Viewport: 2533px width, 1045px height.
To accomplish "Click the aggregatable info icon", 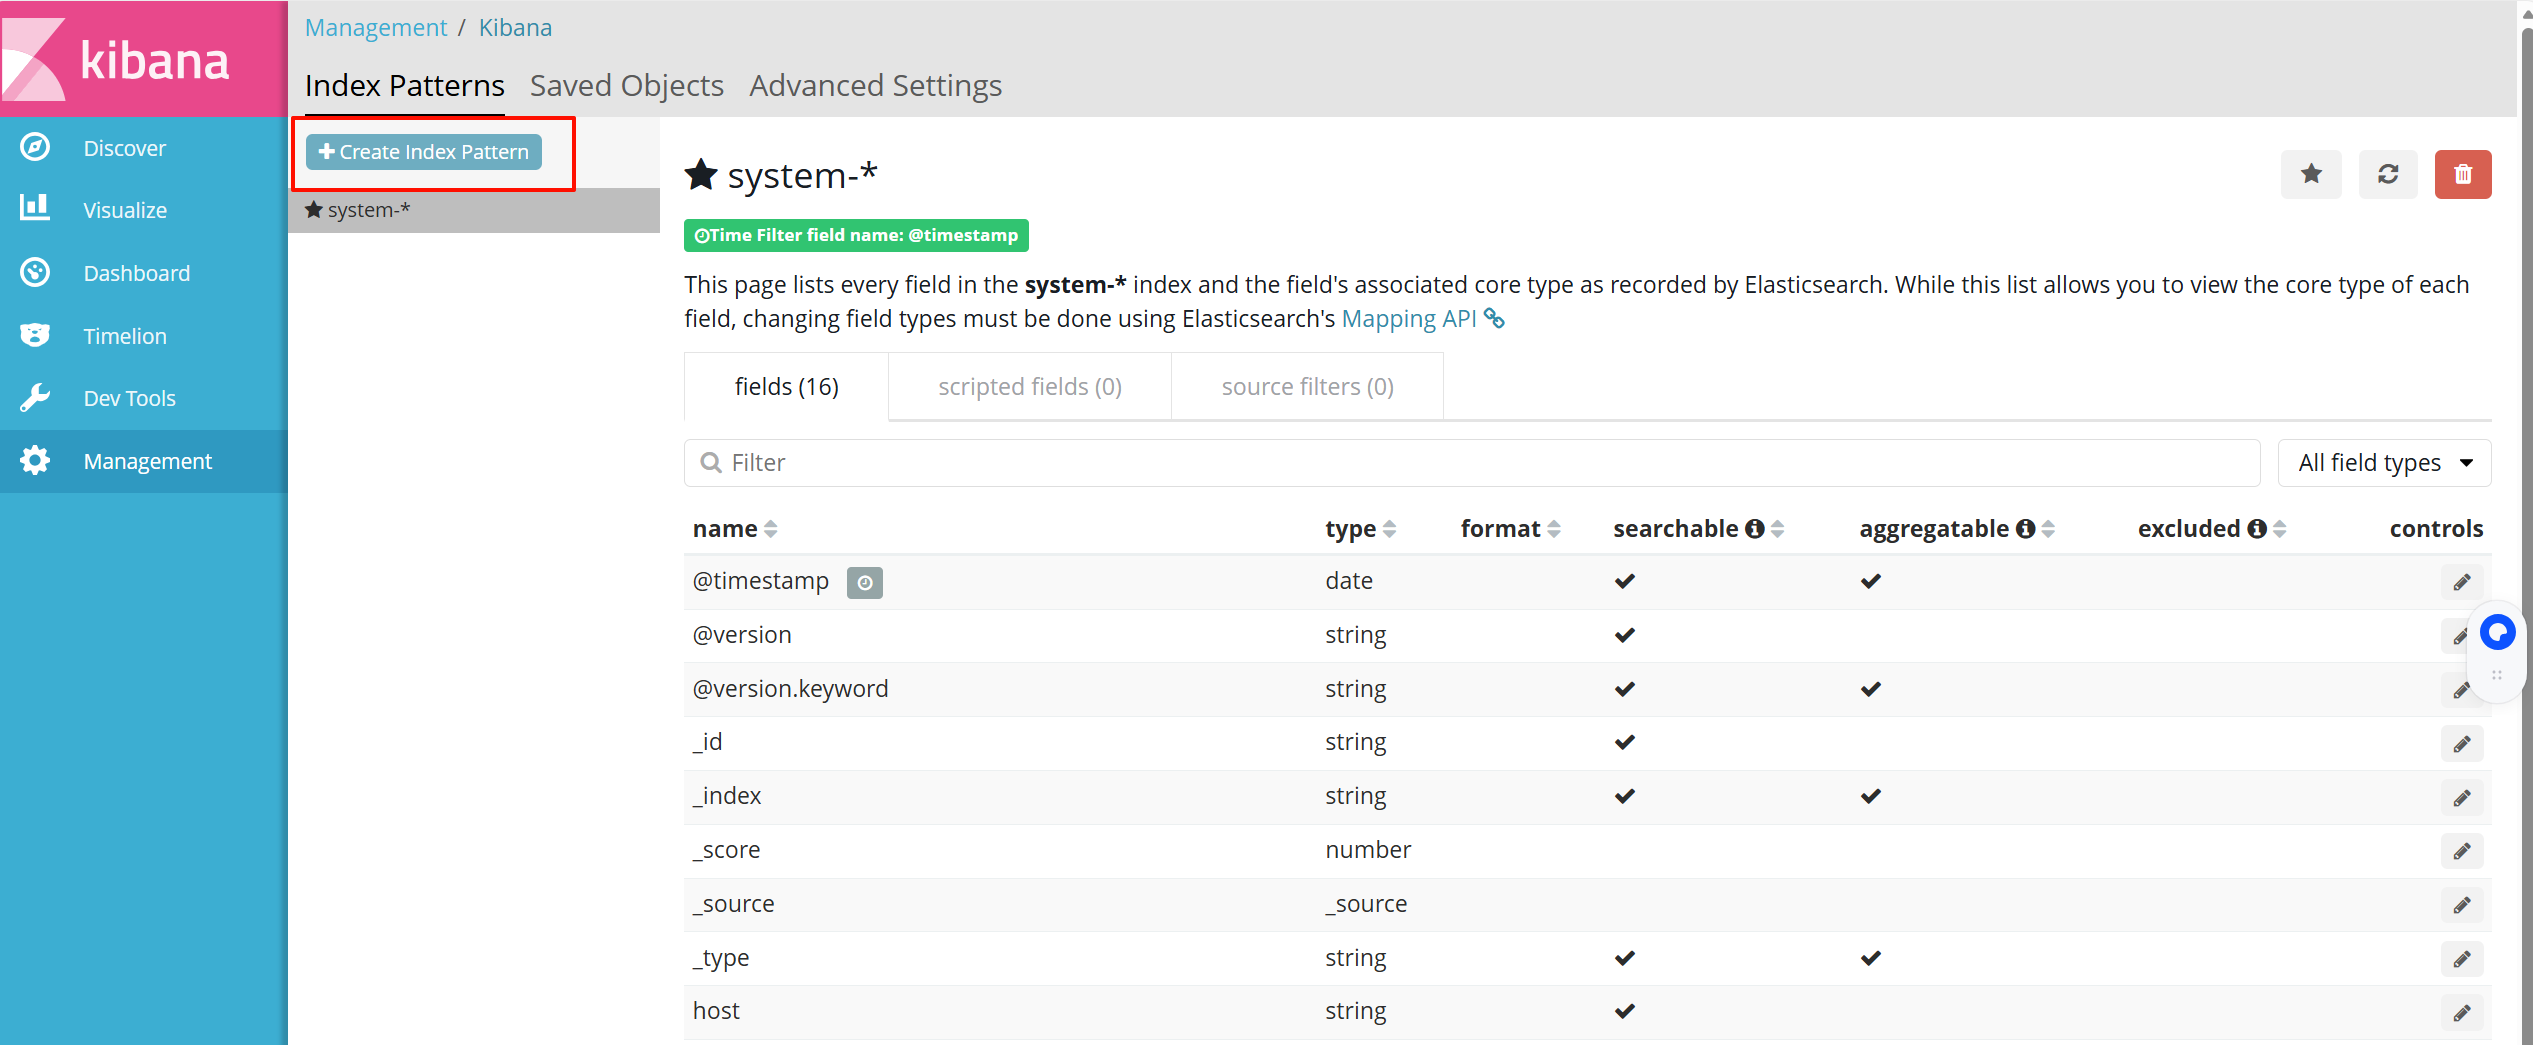I will (x=2026, y=529).
